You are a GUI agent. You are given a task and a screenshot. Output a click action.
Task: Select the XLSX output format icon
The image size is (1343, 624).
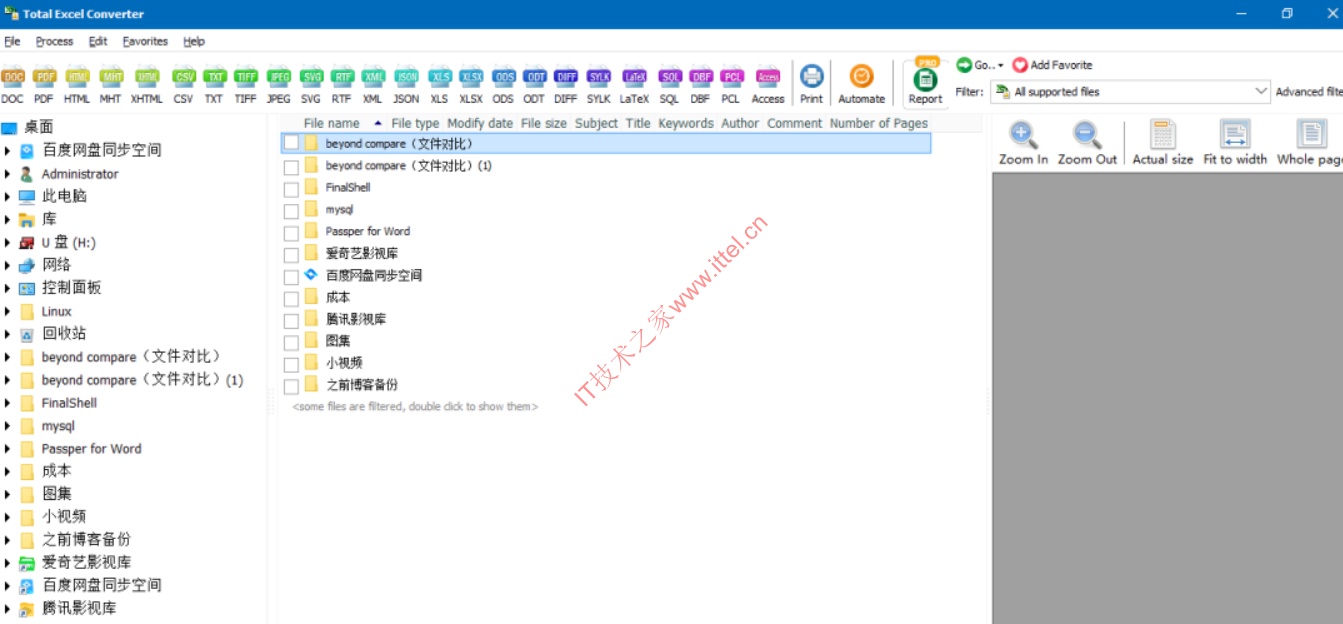pyautogui.click(x=471, y=77)
